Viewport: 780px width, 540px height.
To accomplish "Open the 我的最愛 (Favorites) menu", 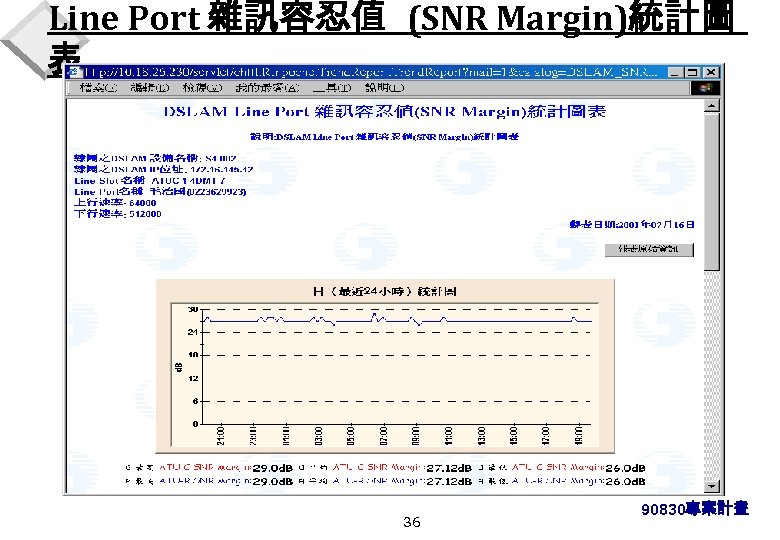I will tap(268, 88).
